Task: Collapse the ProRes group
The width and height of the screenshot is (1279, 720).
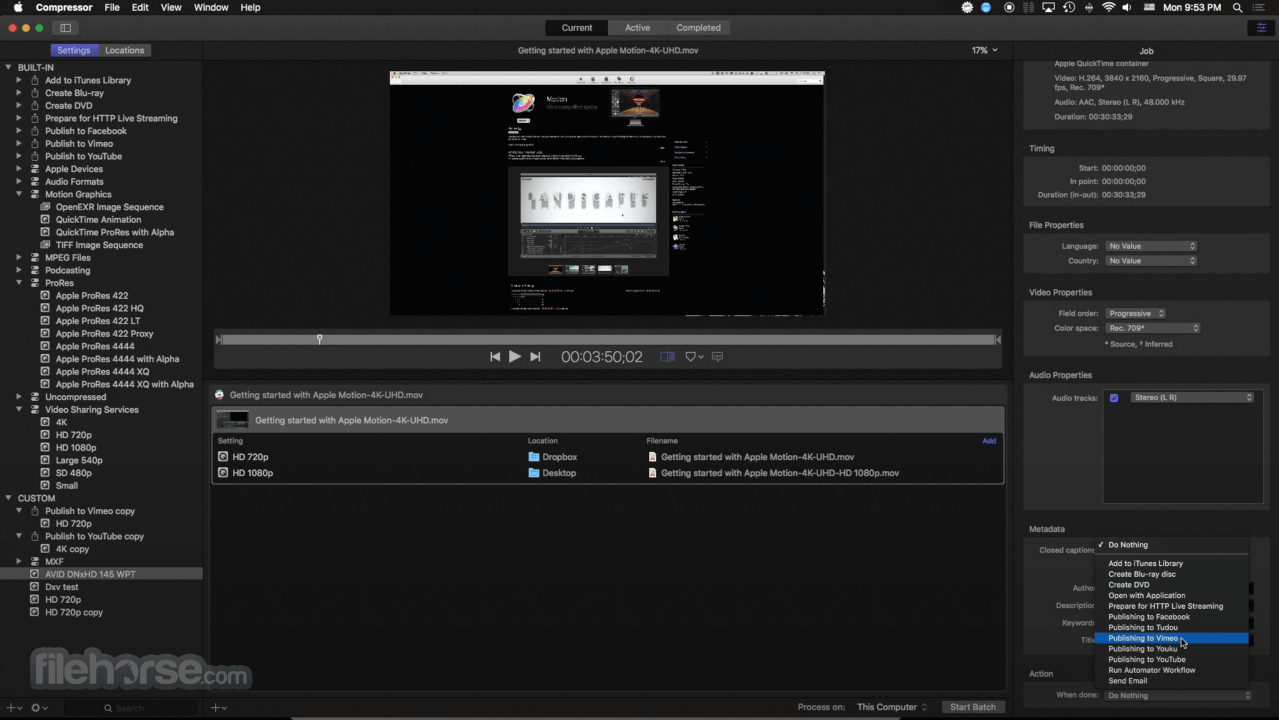Action: pyautogui.click(x=19, y=283)
